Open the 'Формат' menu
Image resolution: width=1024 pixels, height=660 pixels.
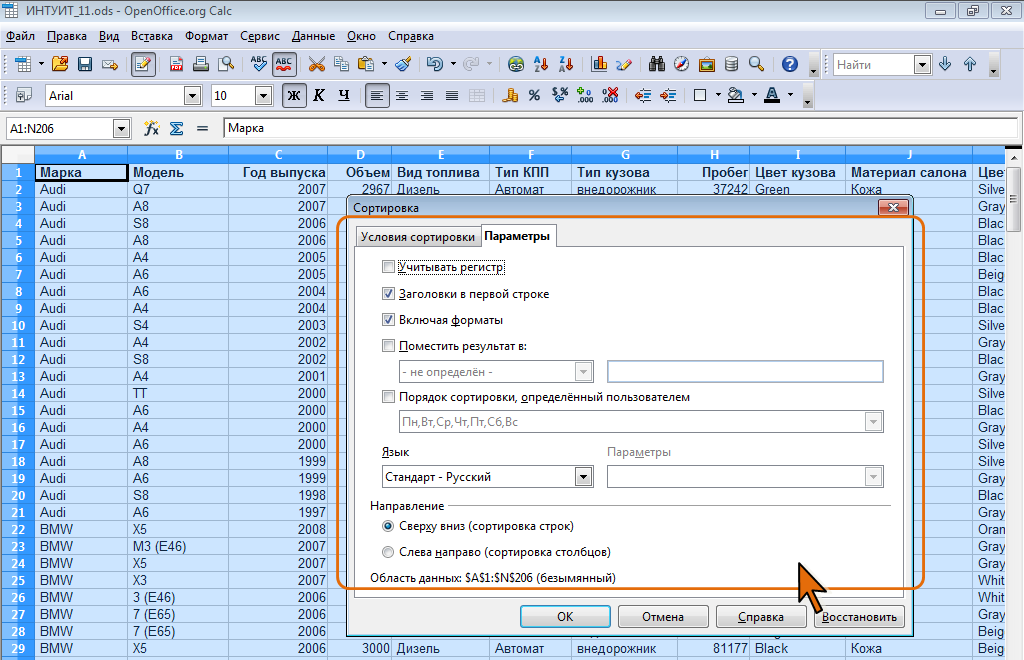pos(206,36)
